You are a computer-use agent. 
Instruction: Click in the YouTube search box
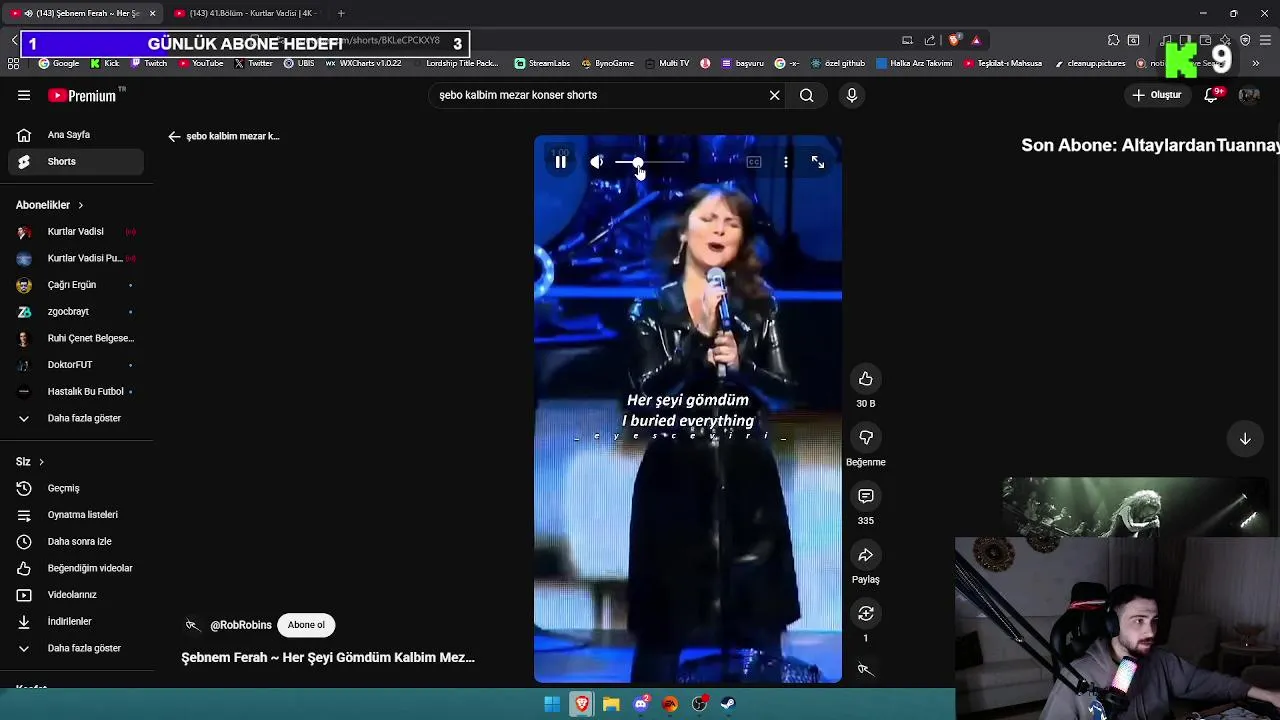[x=598, y=95]
